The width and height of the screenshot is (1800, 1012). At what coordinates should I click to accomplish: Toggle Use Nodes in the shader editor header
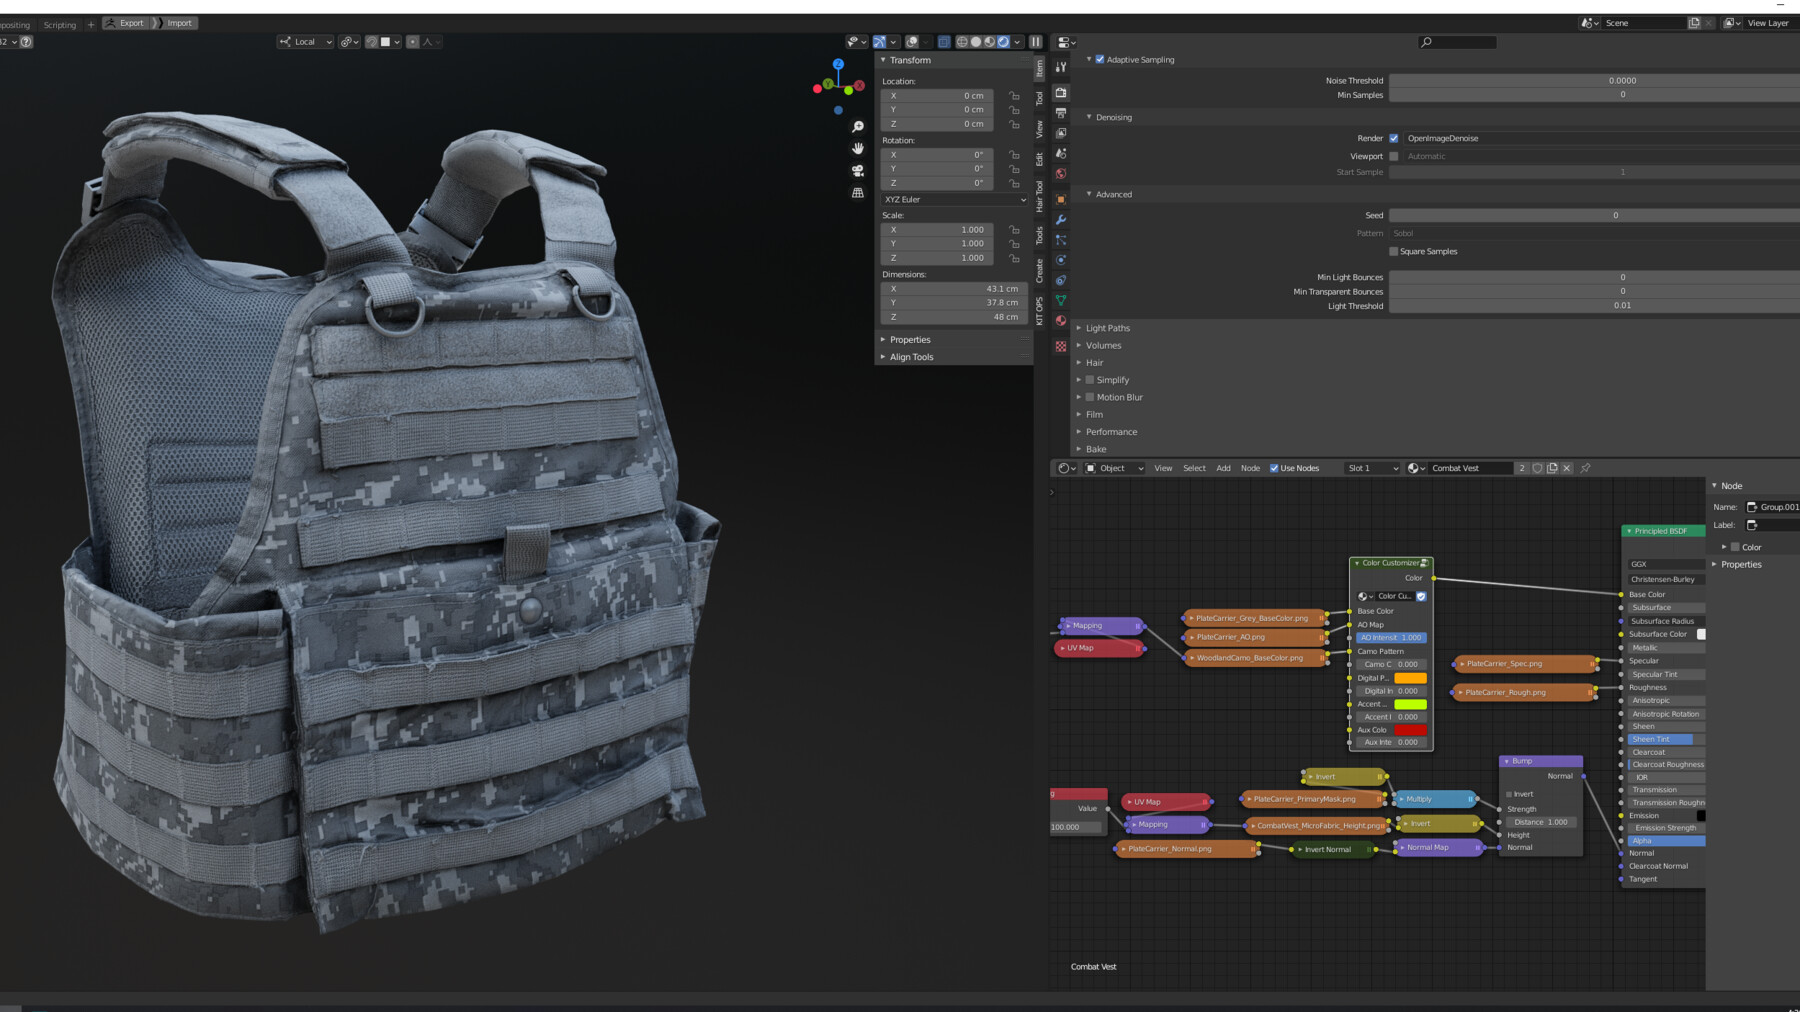click(x=1274, y=467)
